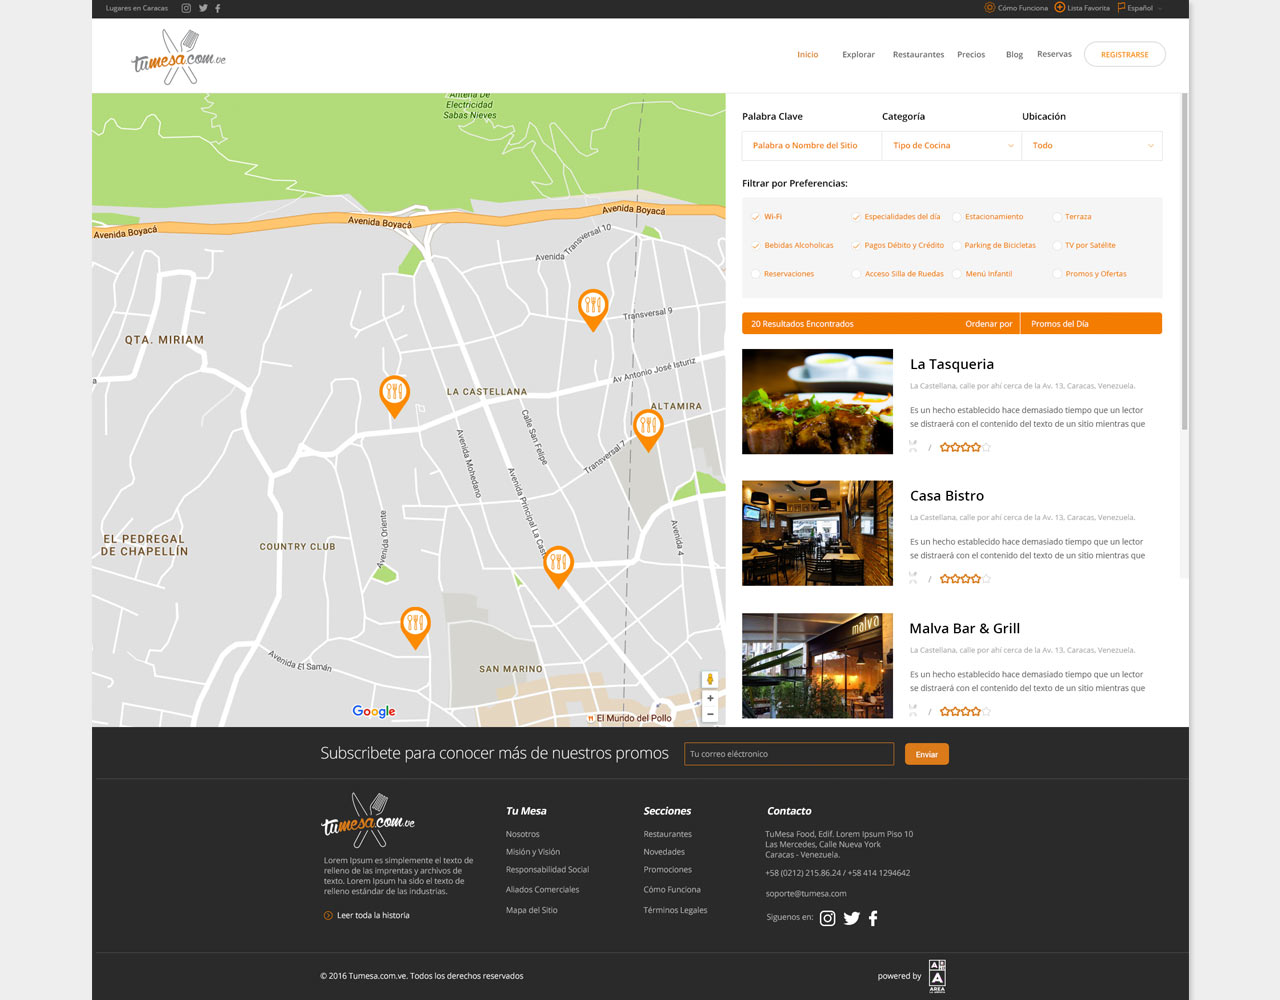The height and width of the screenshot is (1000, 1280).
Task: Enable the Terraza filter
Action: [x=1057, y=217]
